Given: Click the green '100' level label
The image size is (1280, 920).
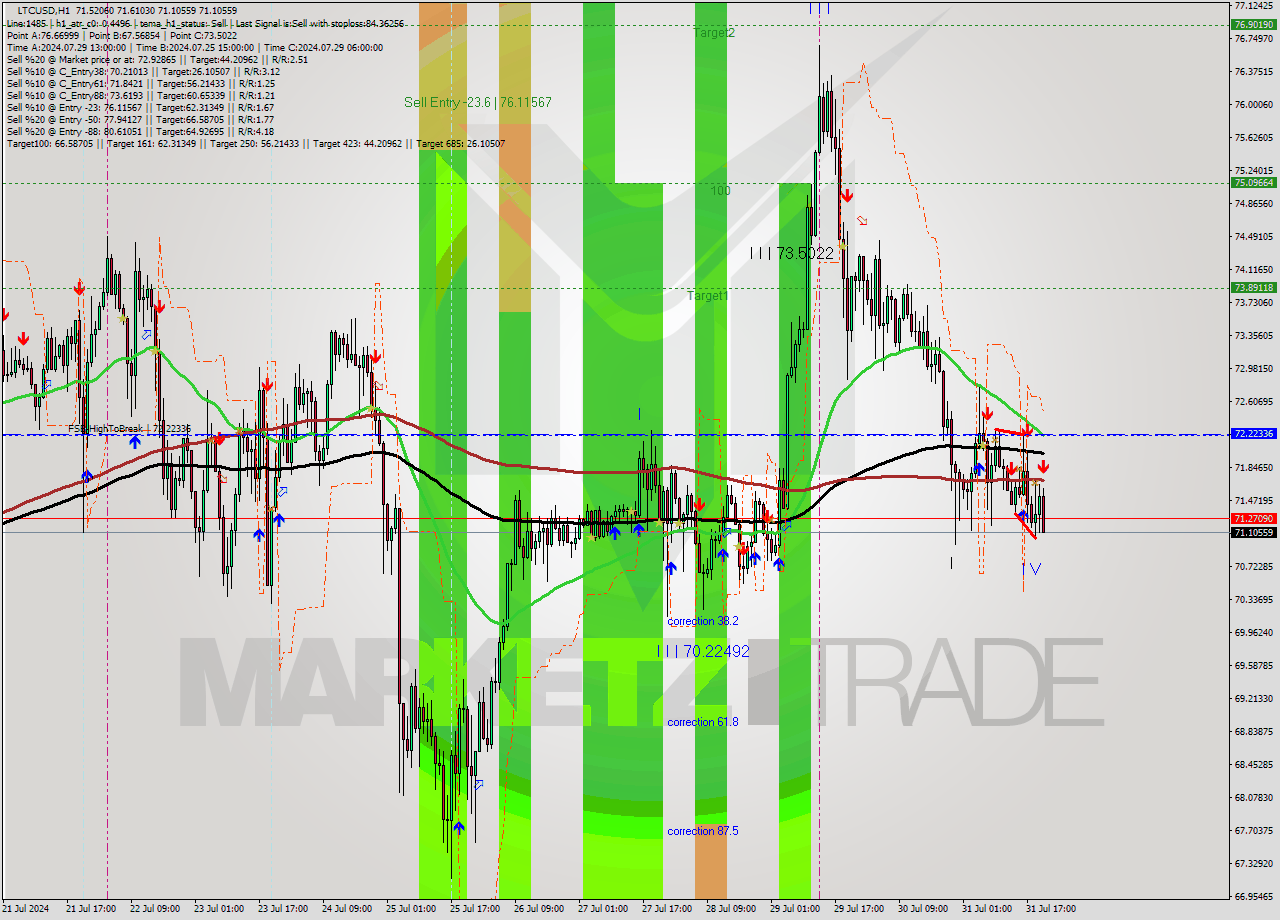Looking at the screenshot, I should point(721,190).
